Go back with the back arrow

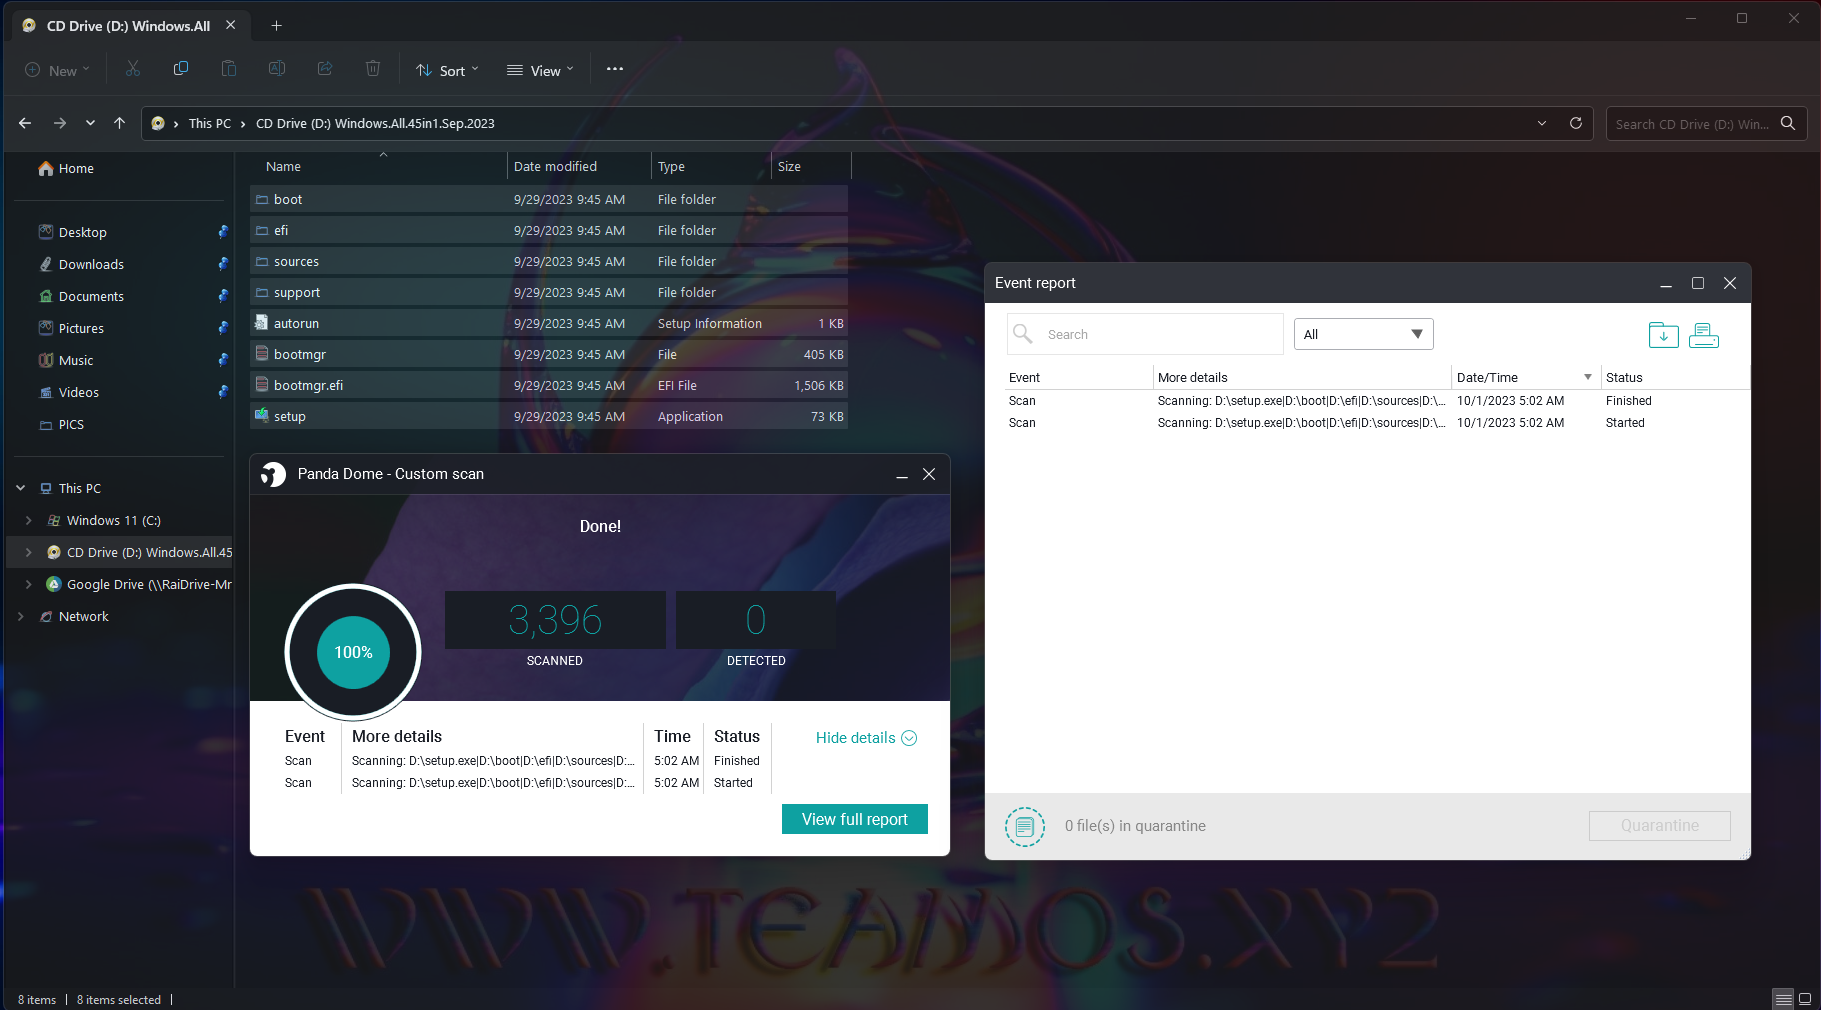[x=25, y=123]
